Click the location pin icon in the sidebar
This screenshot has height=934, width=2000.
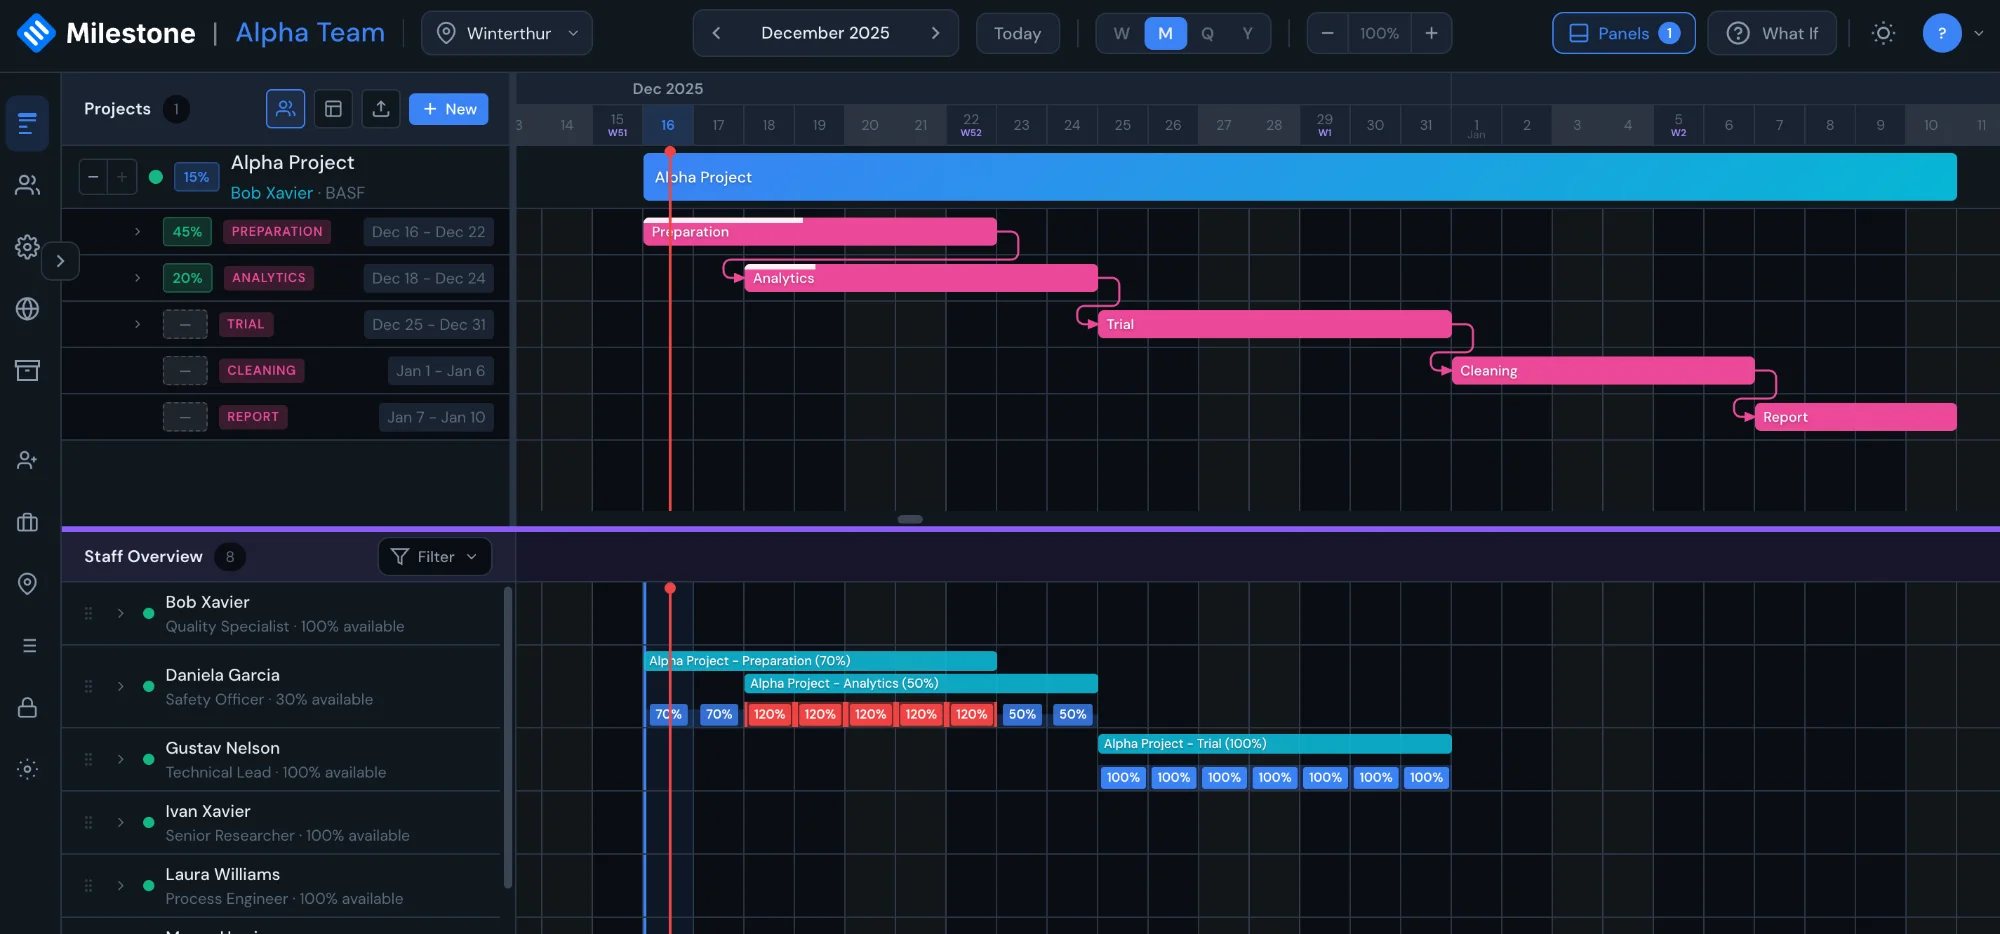coord(27,584)
